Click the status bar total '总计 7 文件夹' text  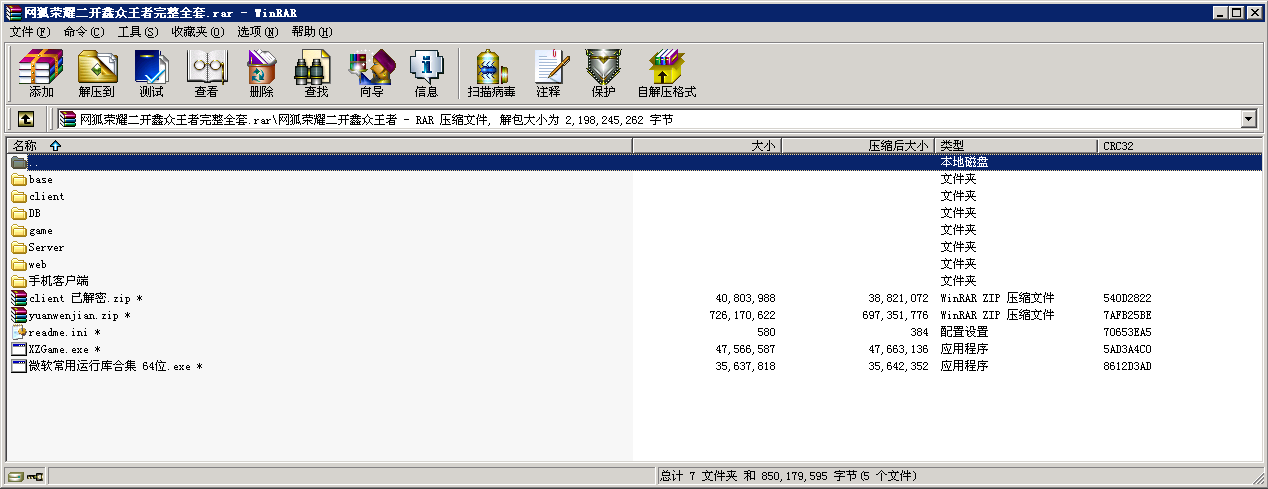pos(700,476)
